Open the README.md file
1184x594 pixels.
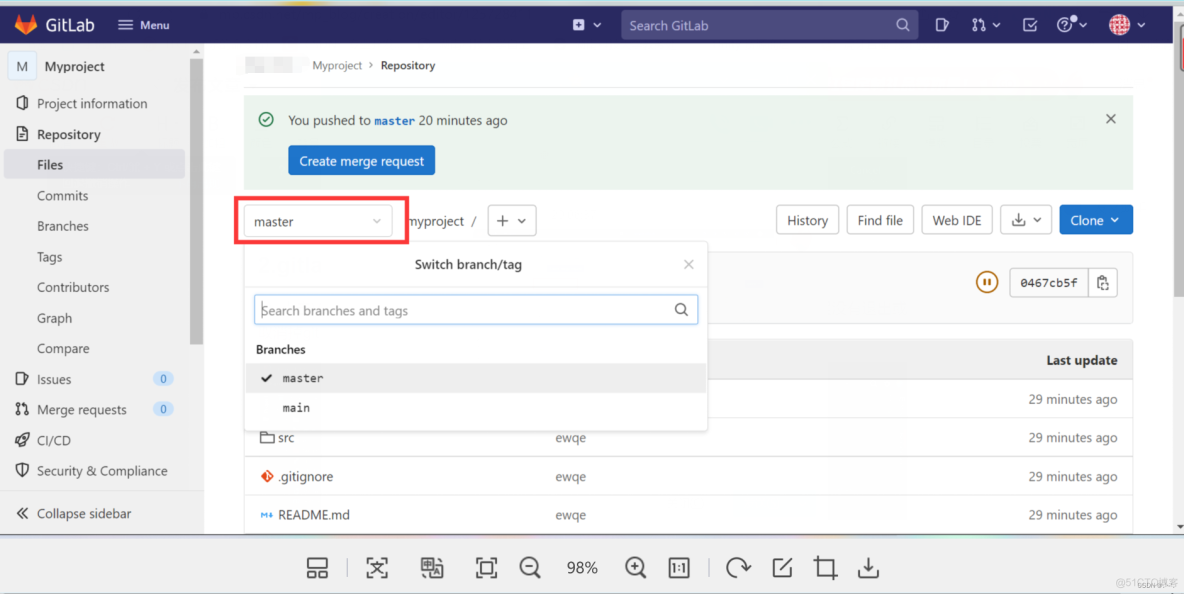click(x=313, y=515)
